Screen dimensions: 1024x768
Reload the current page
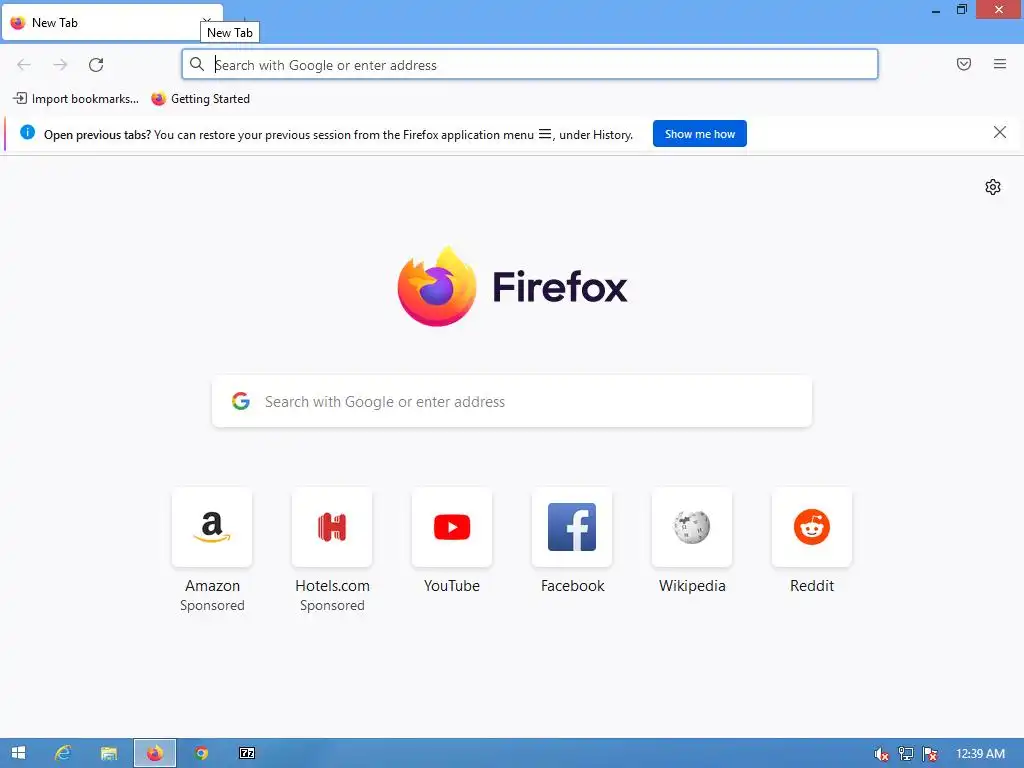[96, 65]
